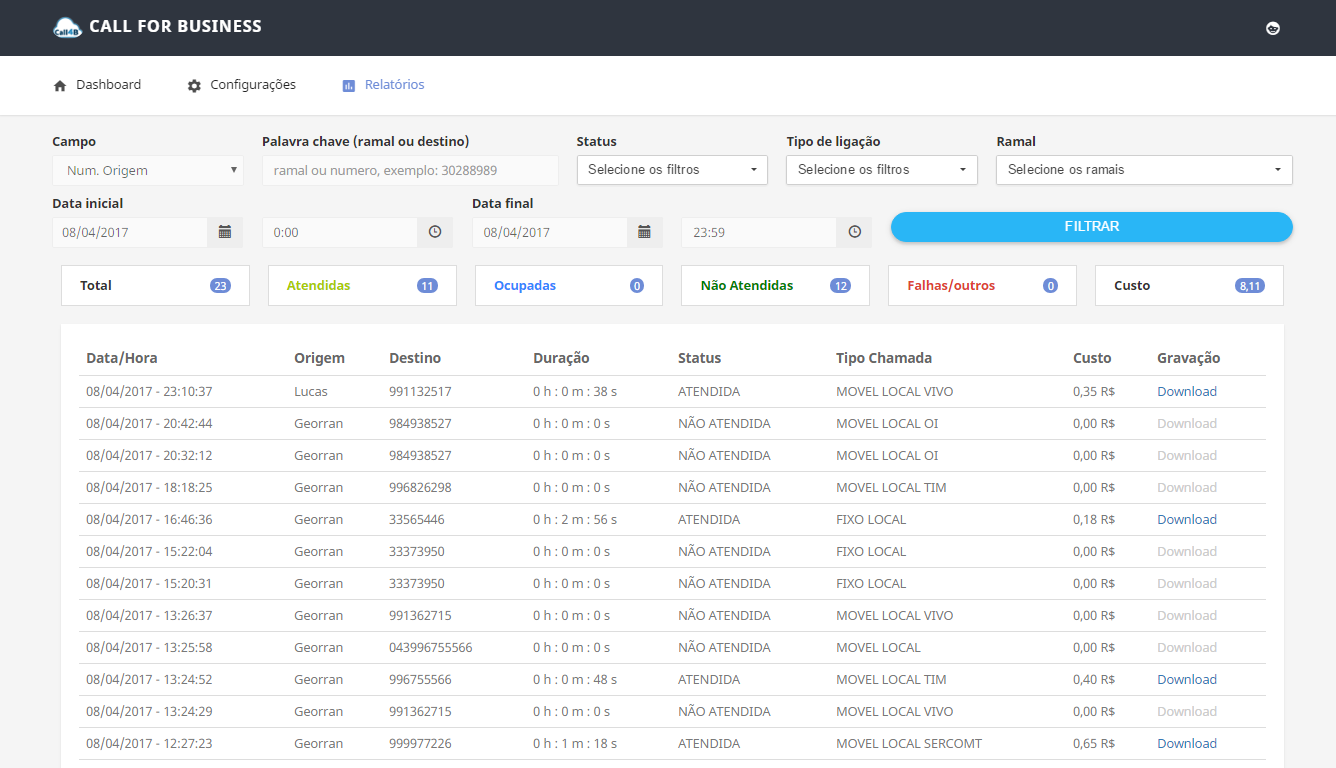Screen dimensions: 1336x768
Task: Click the Dashboard home icon
Action: pyautogui.click(x=59, y=85)
